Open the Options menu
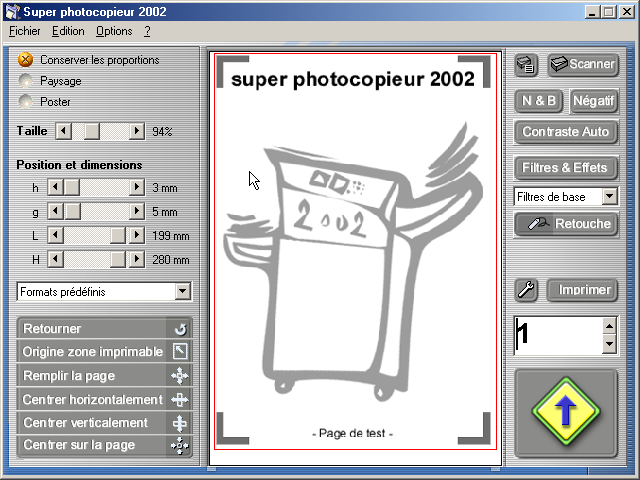This screenshot has width=640, height=480. 114,31
